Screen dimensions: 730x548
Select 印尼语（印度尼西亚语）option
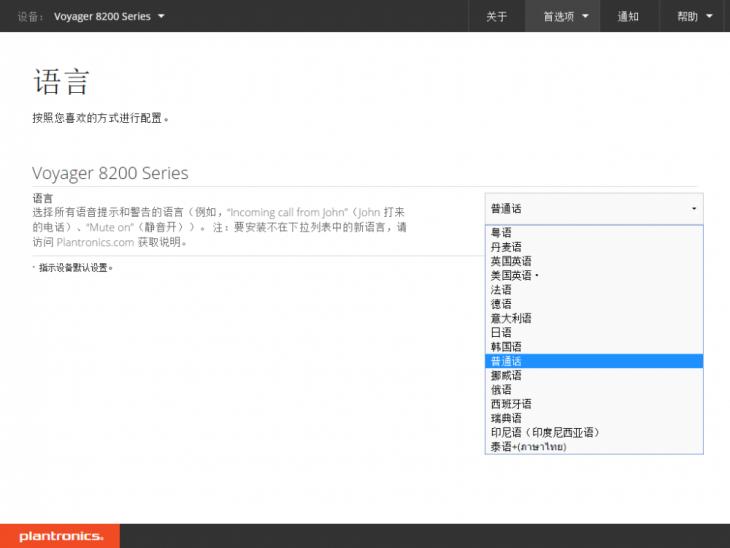[x=594, y=433]
